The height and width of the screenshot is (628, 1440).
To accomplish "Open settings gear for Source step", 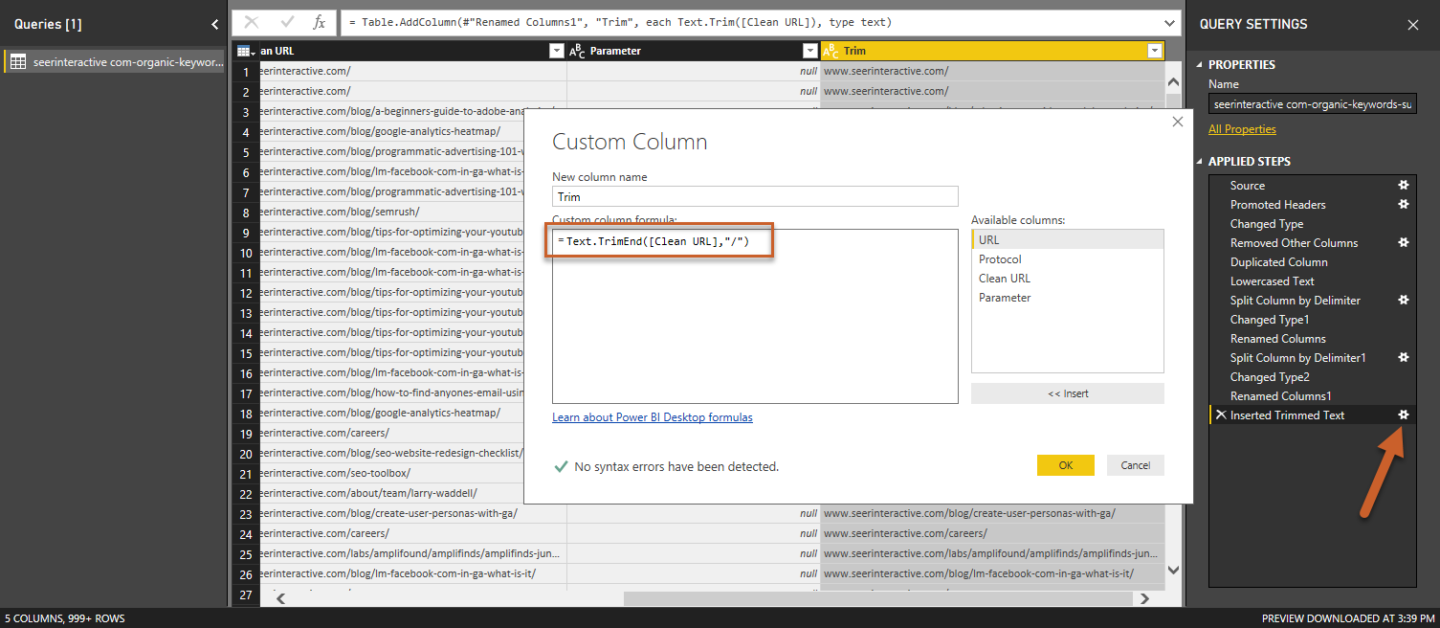I will [1403, 185].
